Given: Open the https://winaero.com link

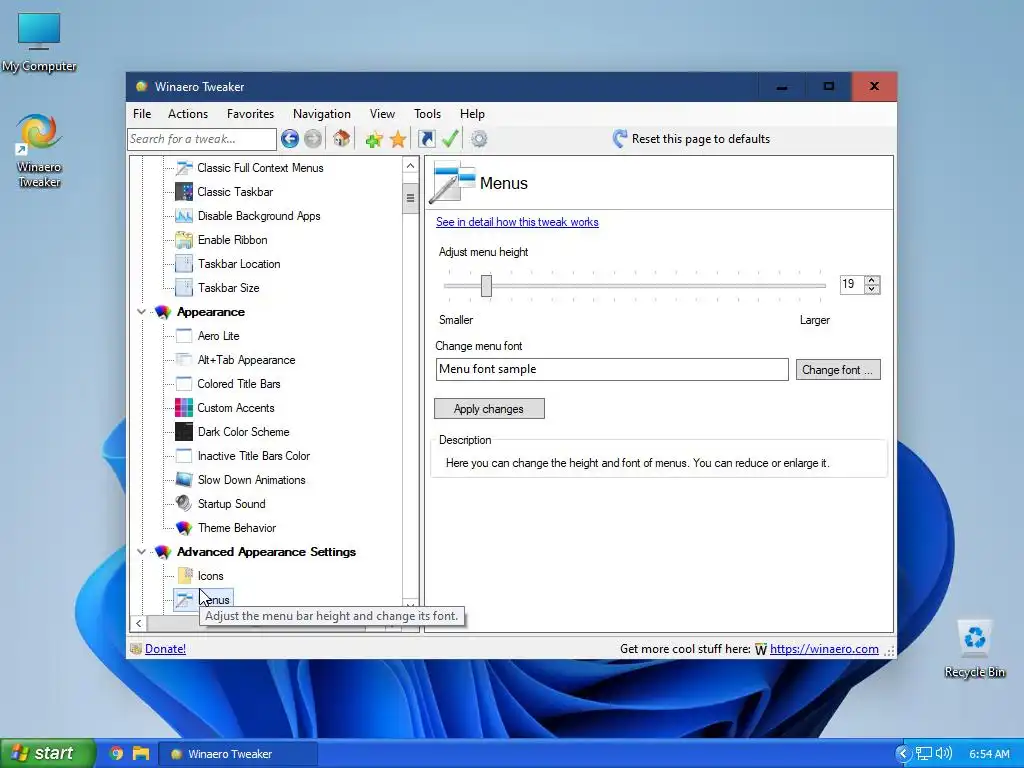Looking at the screenshot, I should [x=824, y=648].
